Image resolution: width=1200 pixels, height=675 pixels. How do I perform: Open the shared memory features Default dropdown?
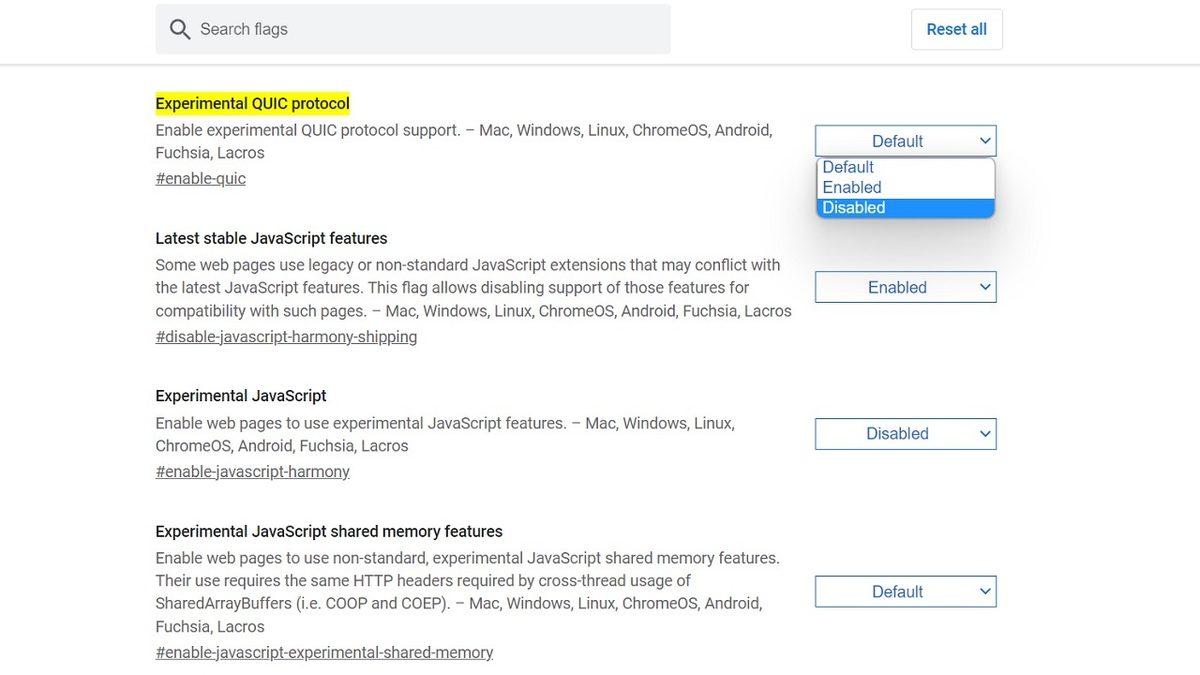[x=905, y=592]
